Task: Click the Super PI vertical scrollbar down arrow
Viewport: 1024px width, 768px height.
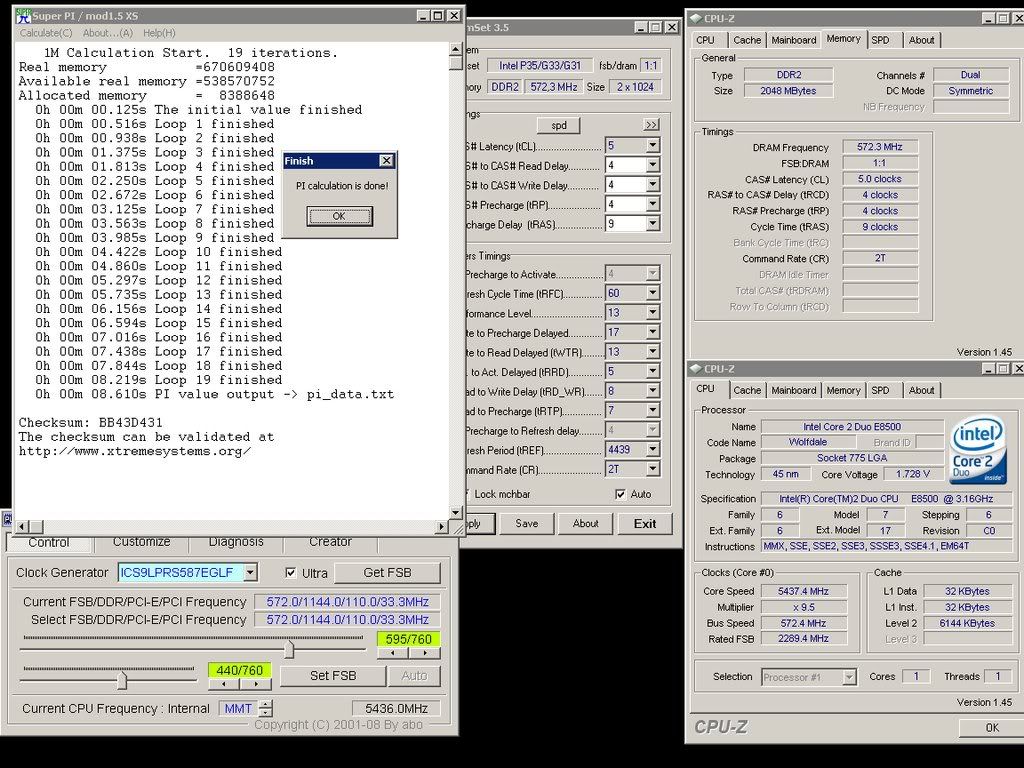Action: click(456, 513)
